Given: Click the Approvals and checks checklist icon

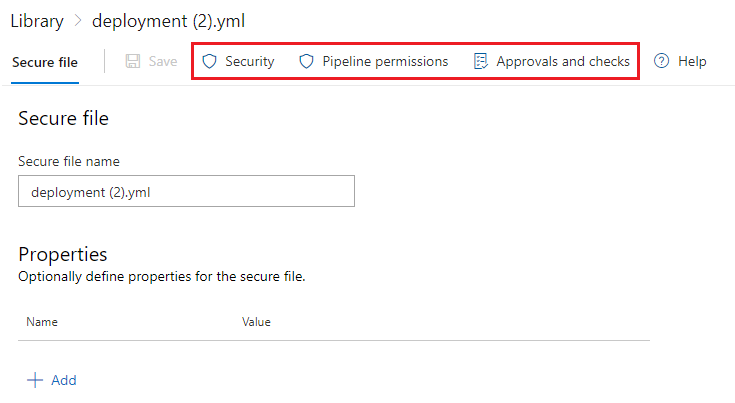Looking at the screenshot, I should pos(481,62).
